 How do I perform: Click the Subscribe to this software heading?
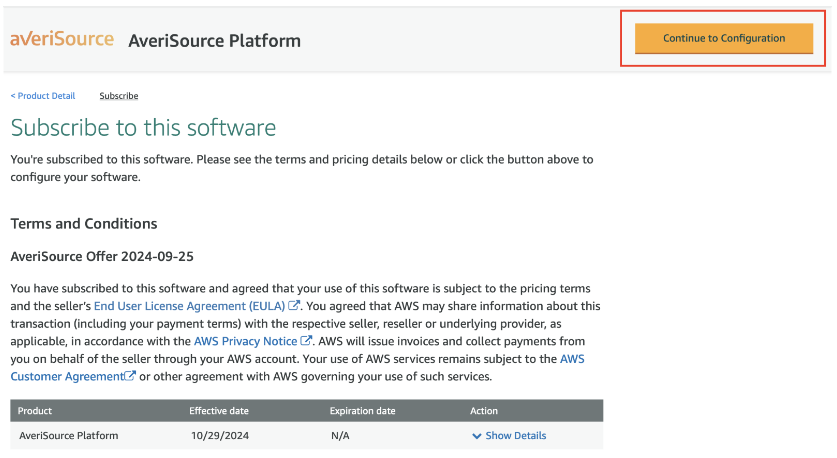click(x=143, y=128)
